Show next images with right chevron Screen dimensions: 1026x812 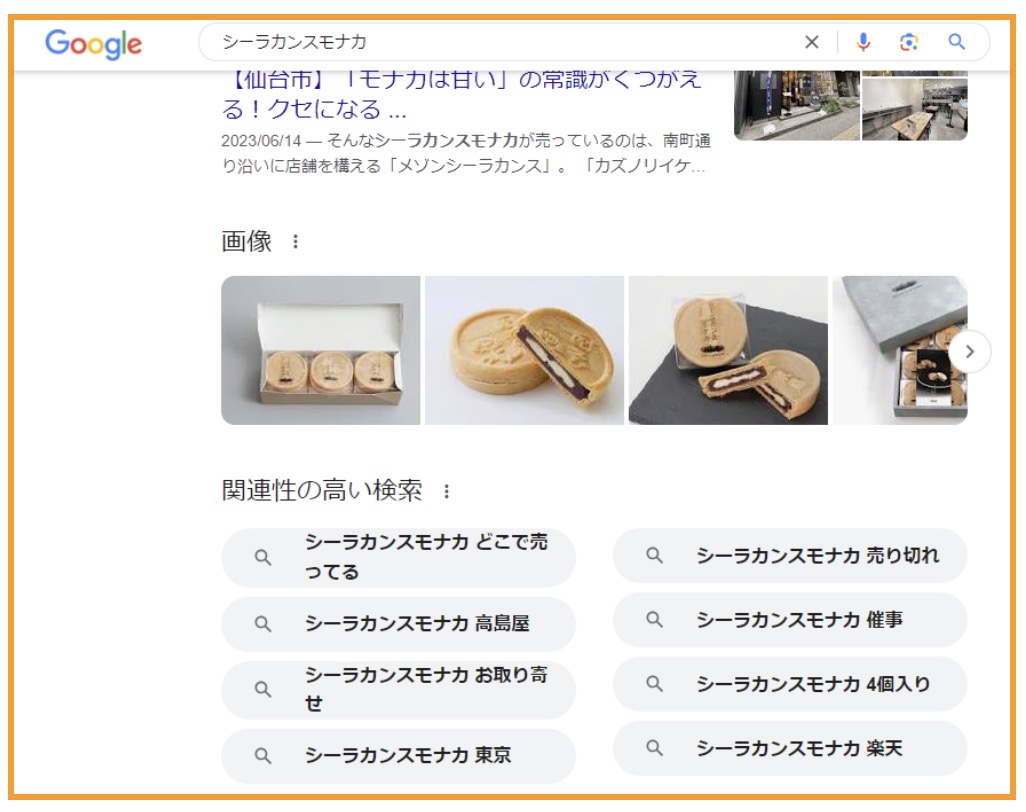pos(970,351)
